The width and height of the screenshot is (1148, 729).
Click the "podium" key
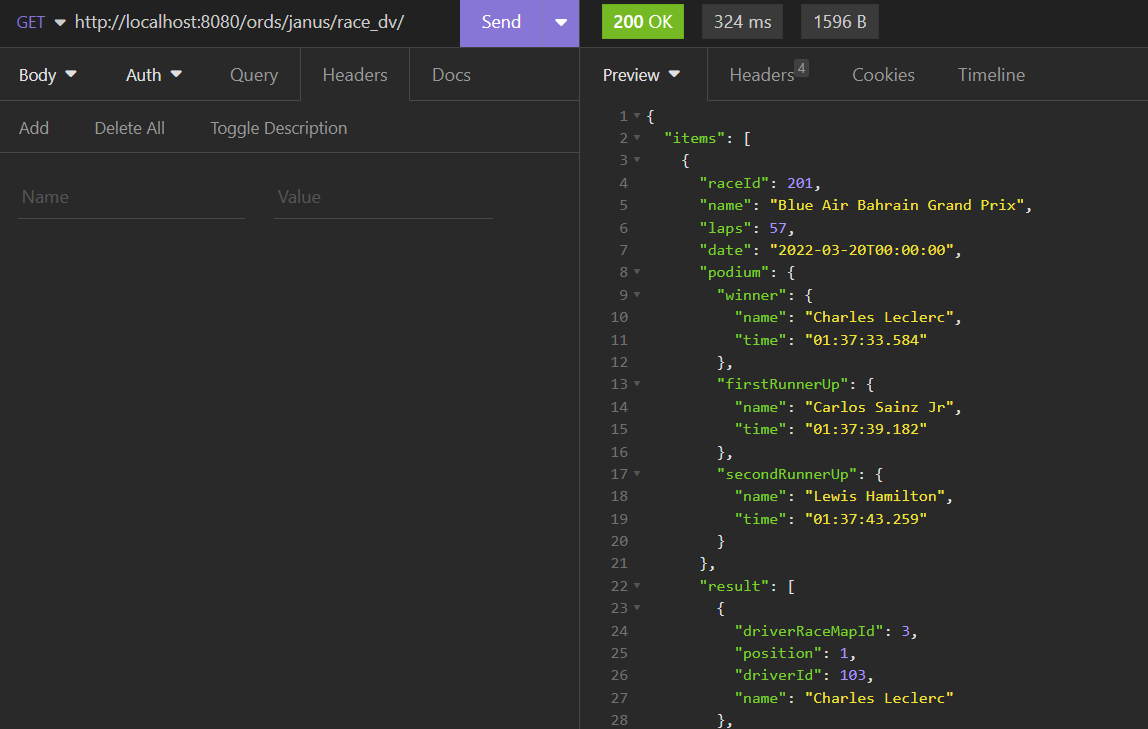click(x=734, y=272)
